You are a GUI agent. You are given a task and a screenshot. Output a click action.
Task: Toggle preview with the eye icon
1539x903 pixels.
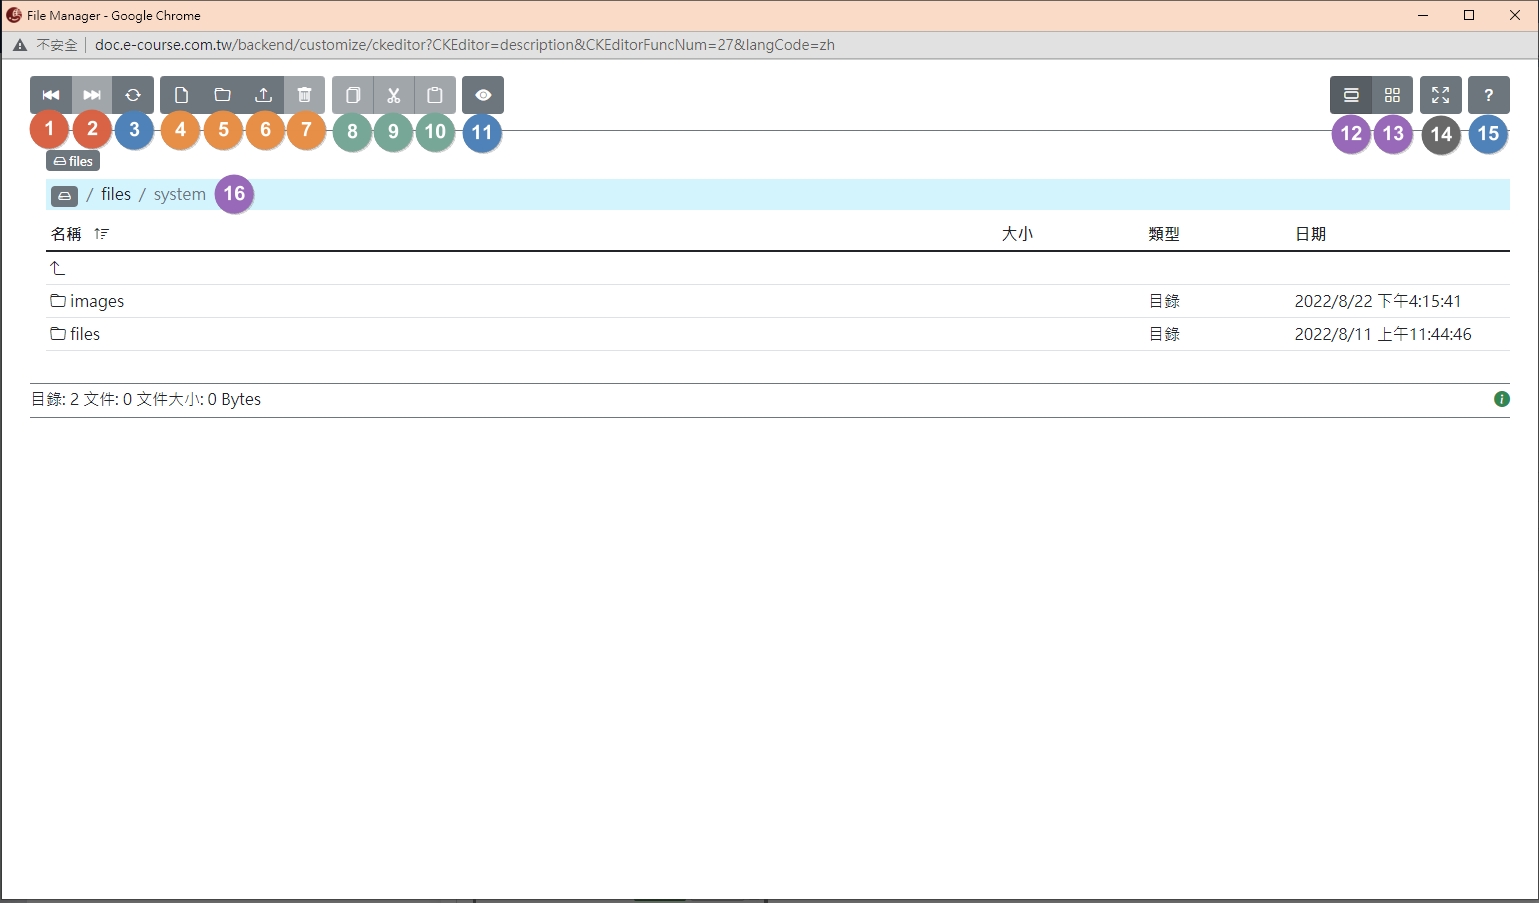(x=483, y=95)
